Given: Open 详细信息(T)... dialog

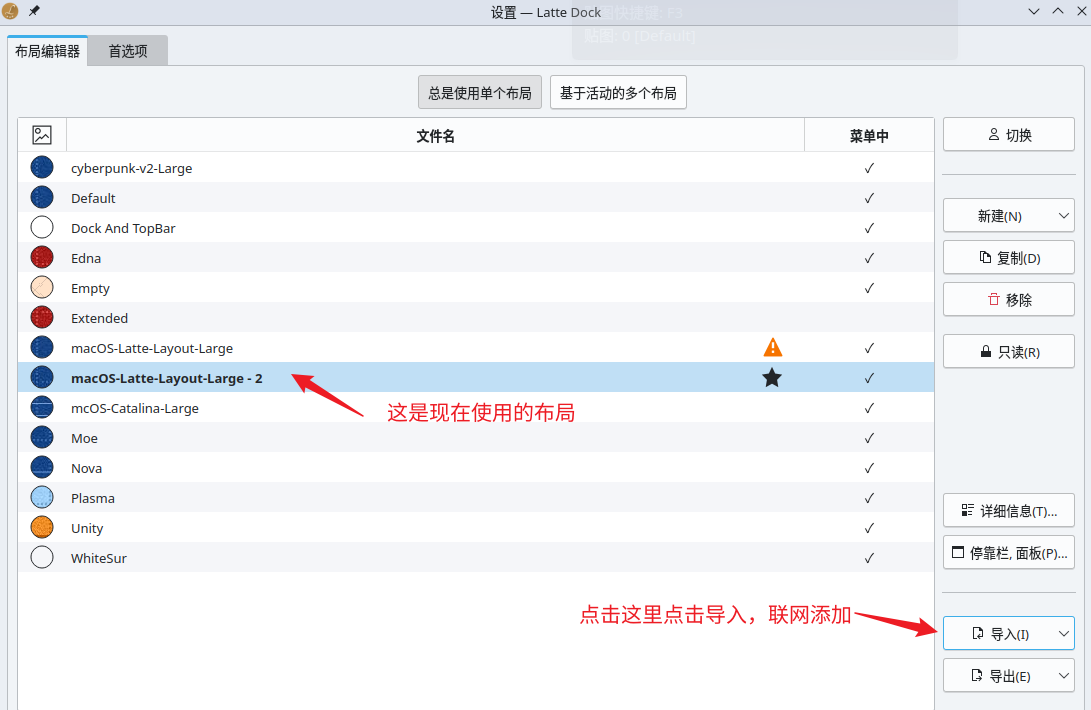Looking at the screenshot, I should 1009,511.
